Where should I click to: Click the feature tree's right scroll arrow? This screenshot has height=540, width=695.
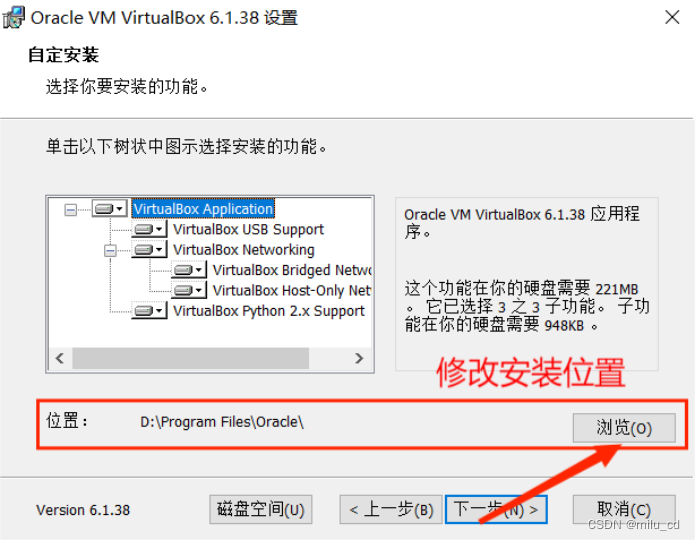coord(359,358)
